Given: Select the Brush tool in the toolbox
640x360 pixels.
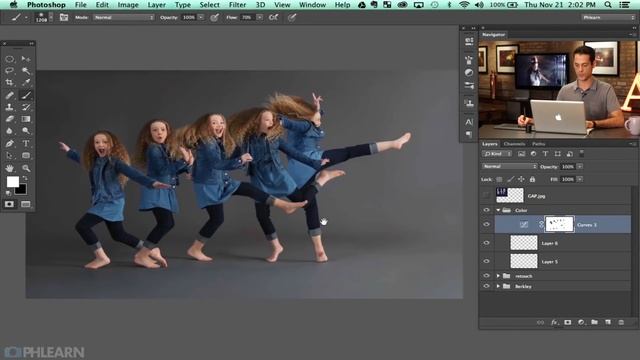Looking at the screenshot, I should pos(26,95).
